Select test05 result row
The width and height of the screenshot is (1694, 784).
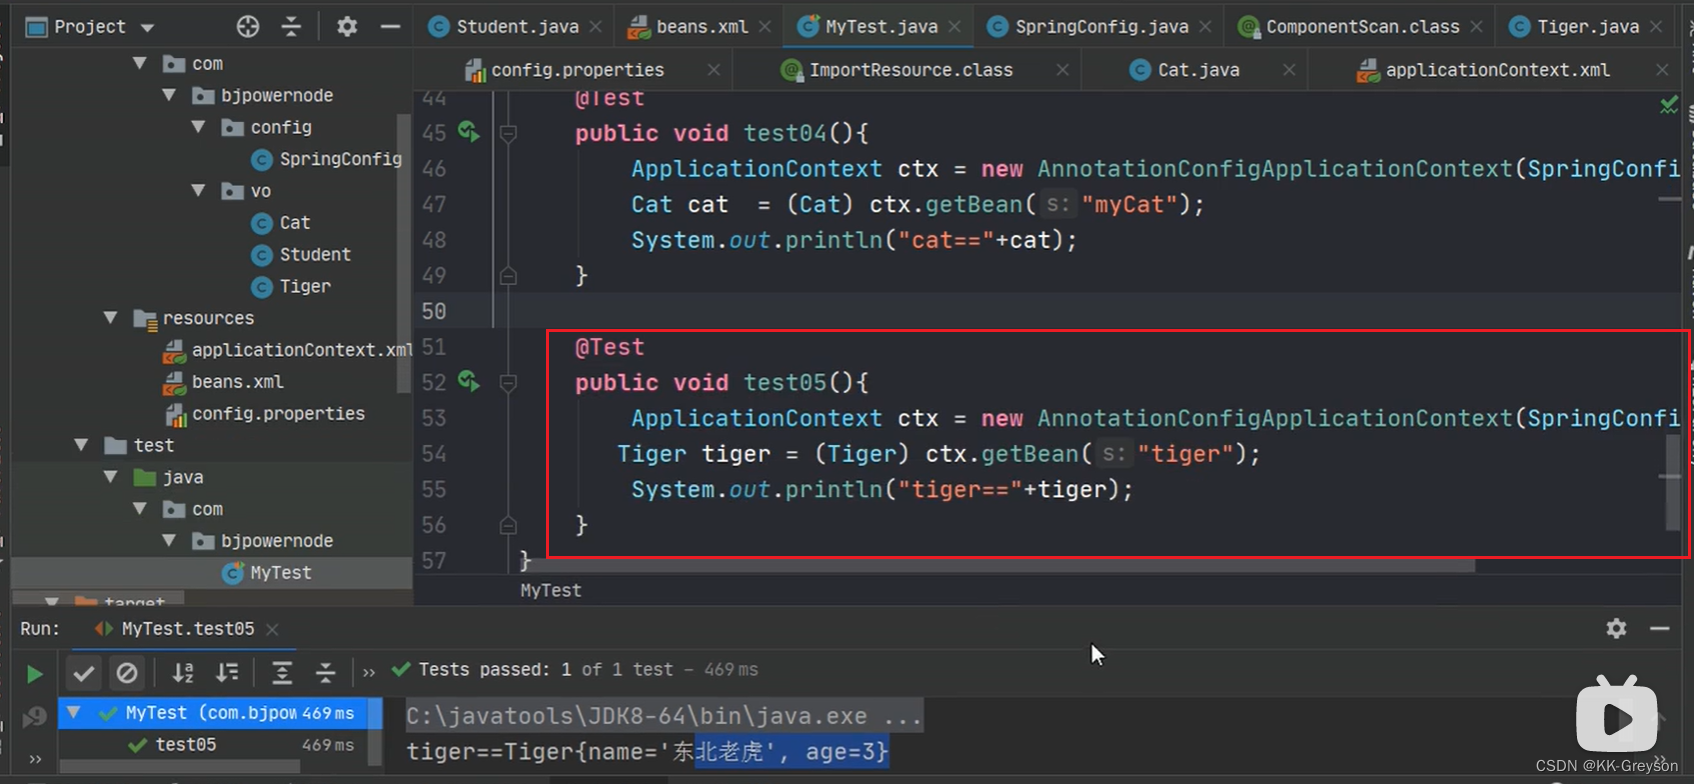213,745
